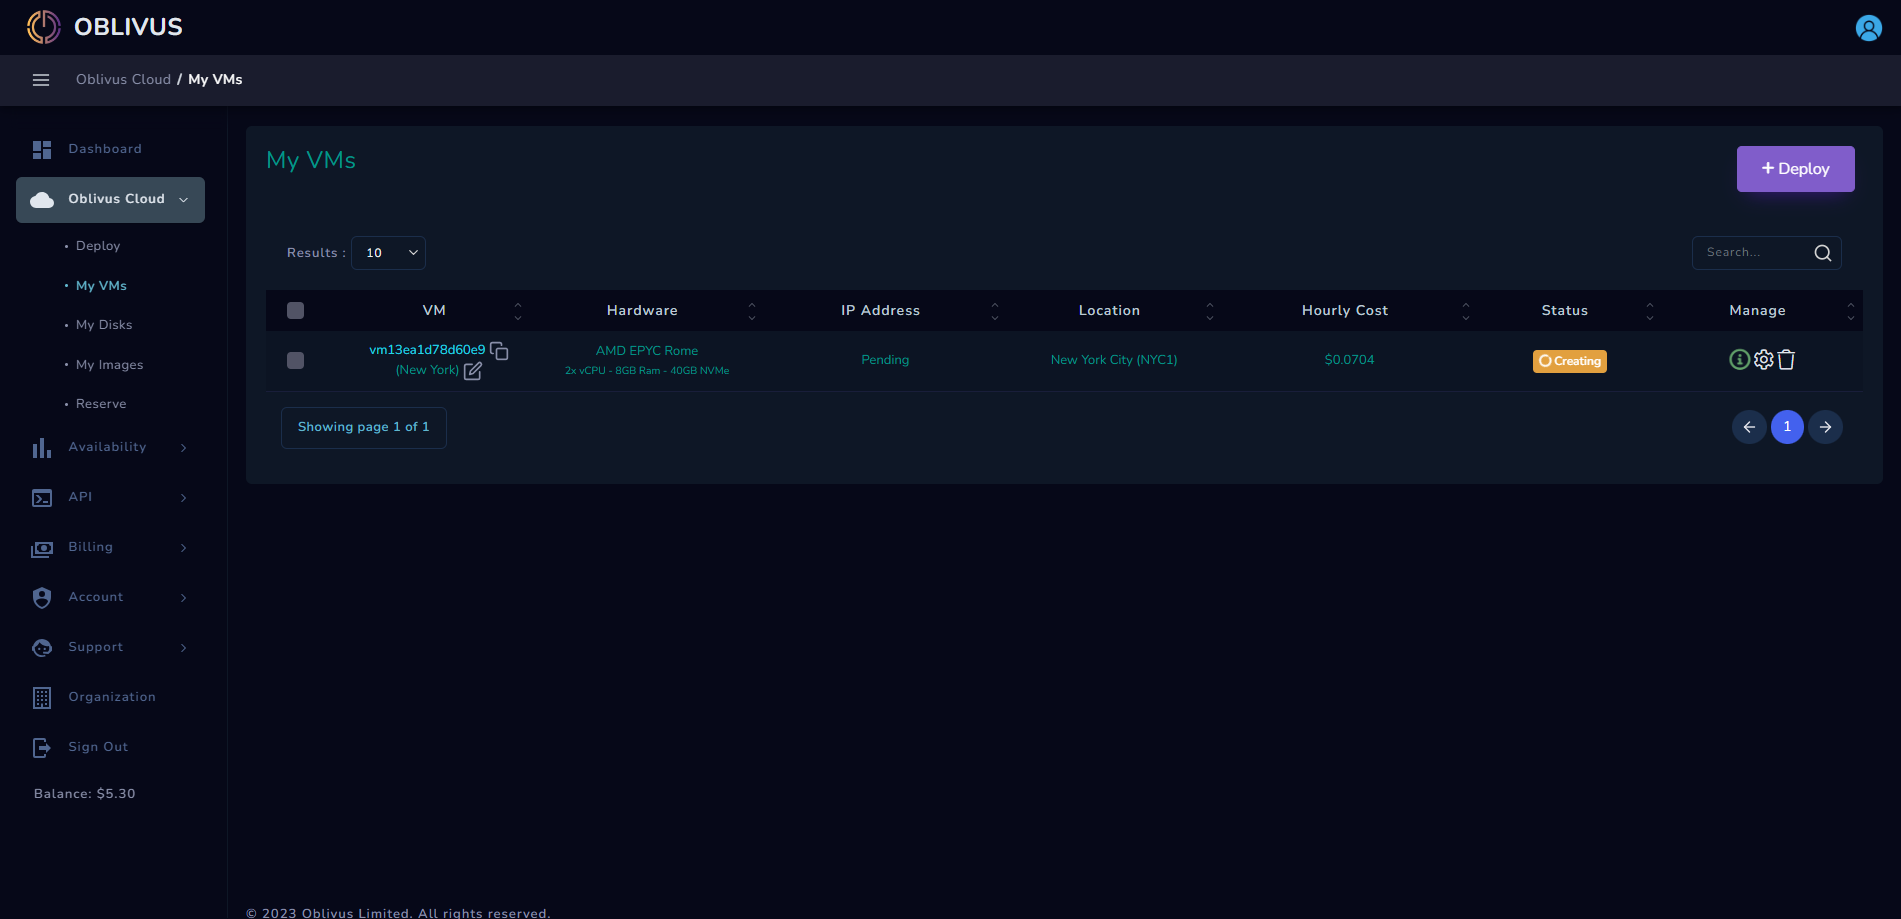Click the Account shield icon
This screenshot has height=919, width=1901.
pos(42,598)
